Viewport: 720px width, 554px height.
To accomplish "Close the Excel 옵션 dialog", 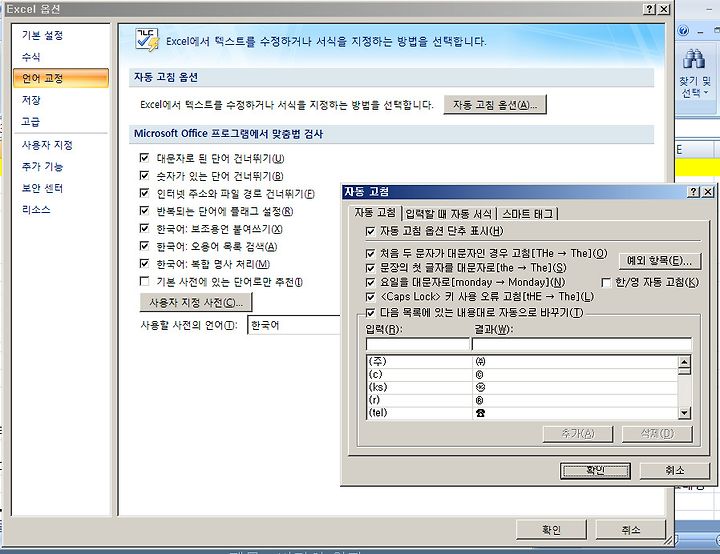I will [664, 9].
